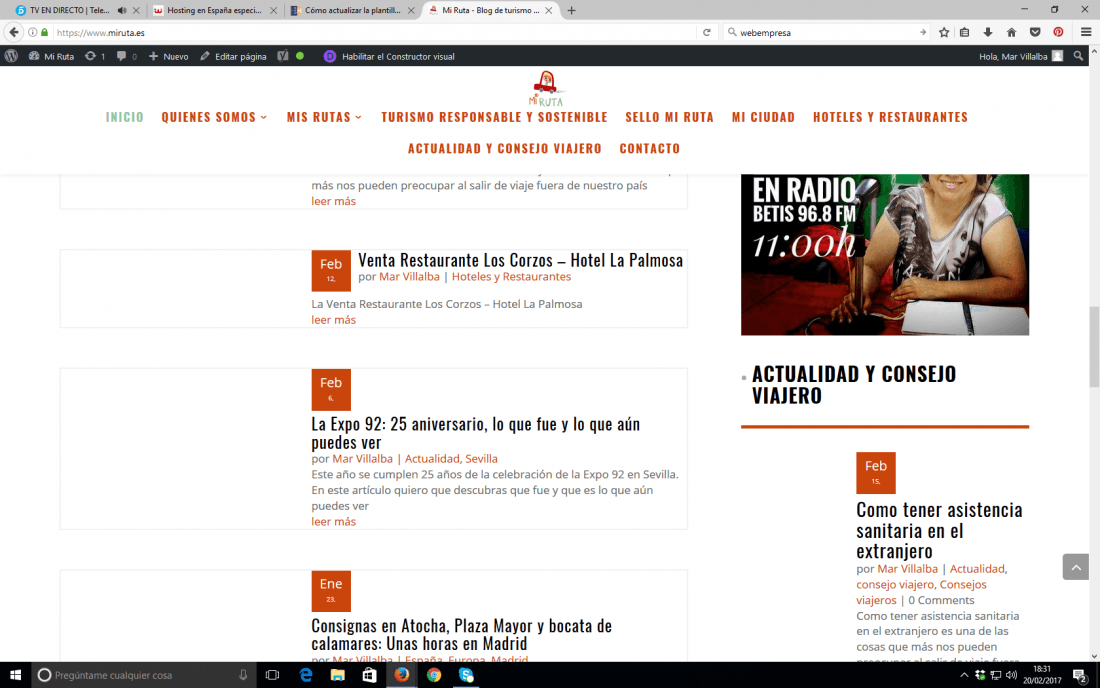The height and width of the screenshot is (688, 1100).
Task: Open the Hola, Mar Villalba account menu
Action: (x=1021, y=56)
